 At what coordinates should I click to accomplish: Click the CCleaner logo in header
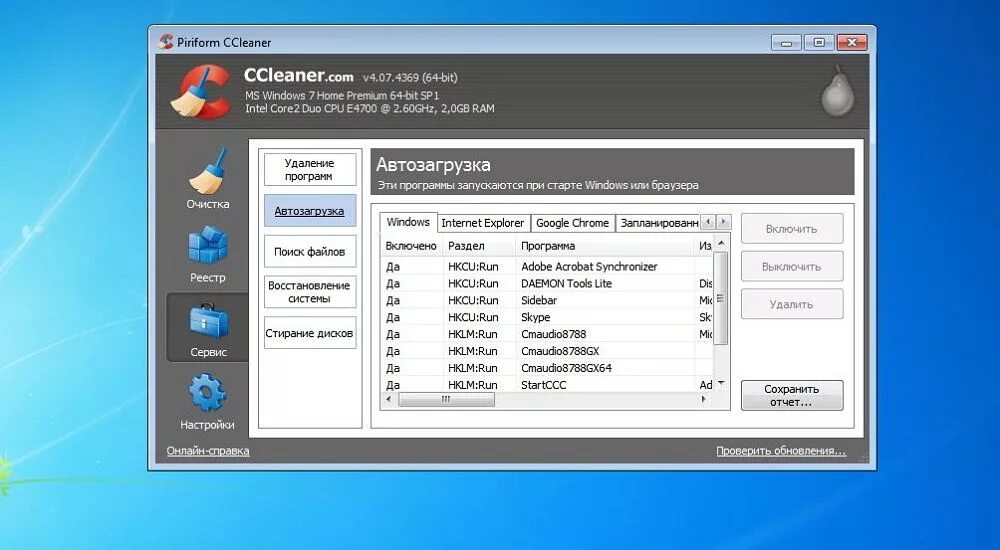click(x=200, y=92)
